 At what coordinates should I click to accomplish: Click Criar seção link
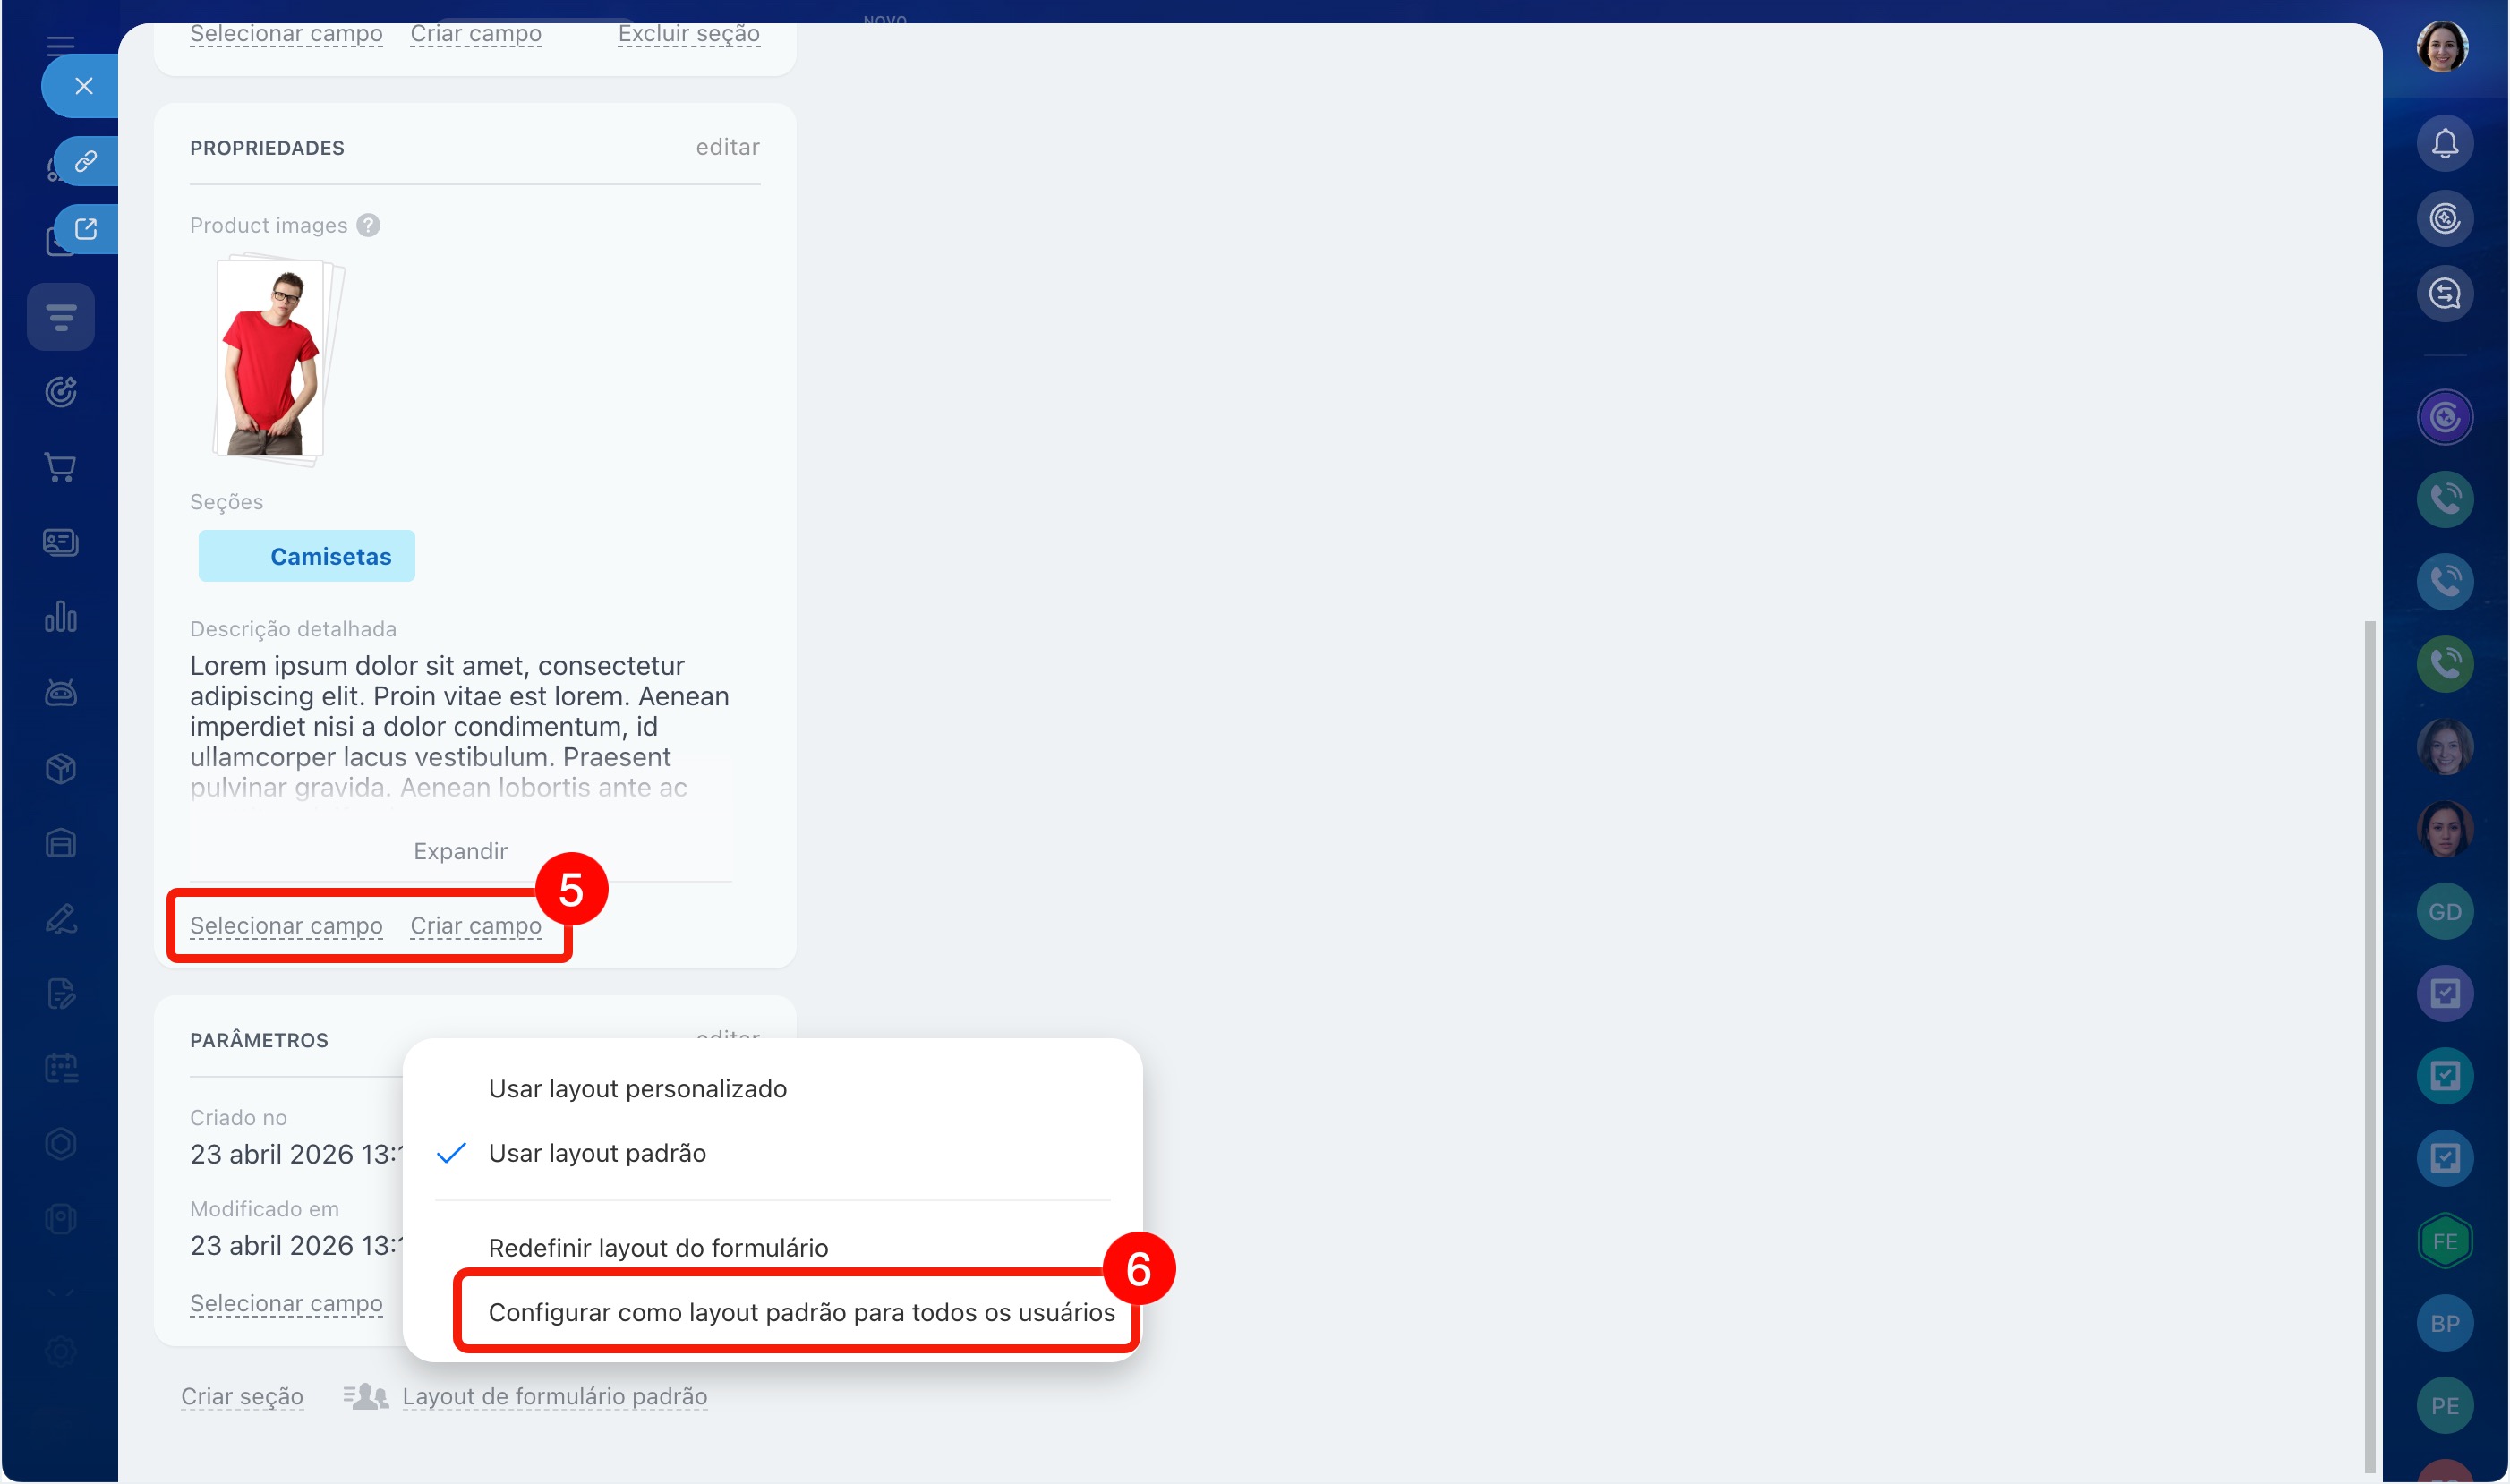click(242, 1396)
